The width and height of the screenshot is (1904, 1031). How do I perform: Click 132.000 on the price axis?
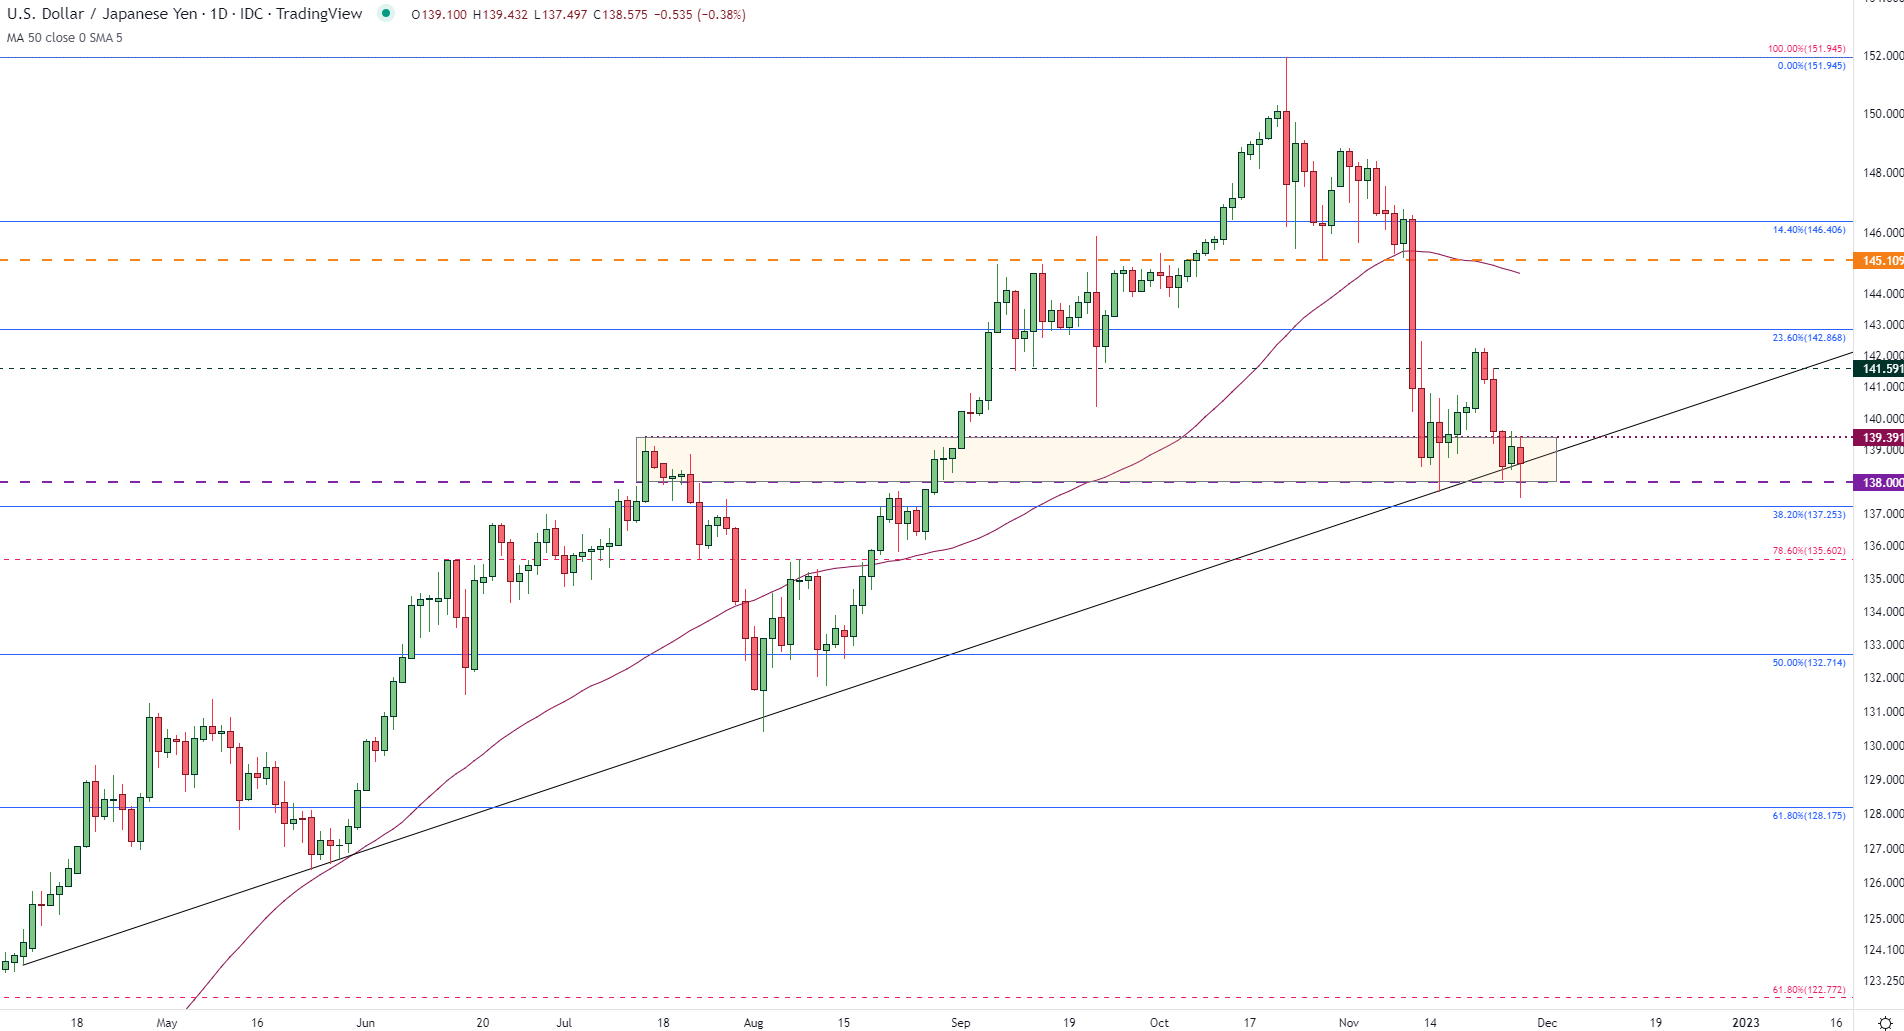pyautogui.click(x=1882, y=678)
